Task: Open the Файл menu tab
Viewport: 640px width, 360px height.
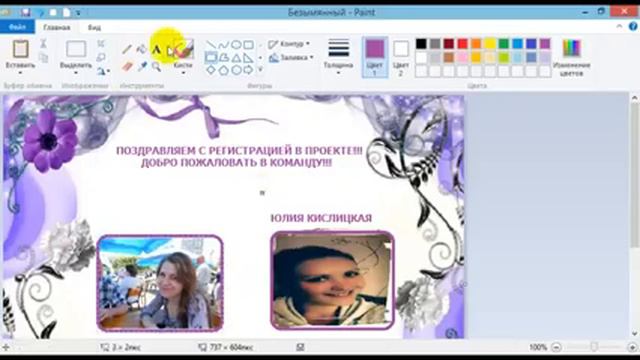Action: pos(17,27)
